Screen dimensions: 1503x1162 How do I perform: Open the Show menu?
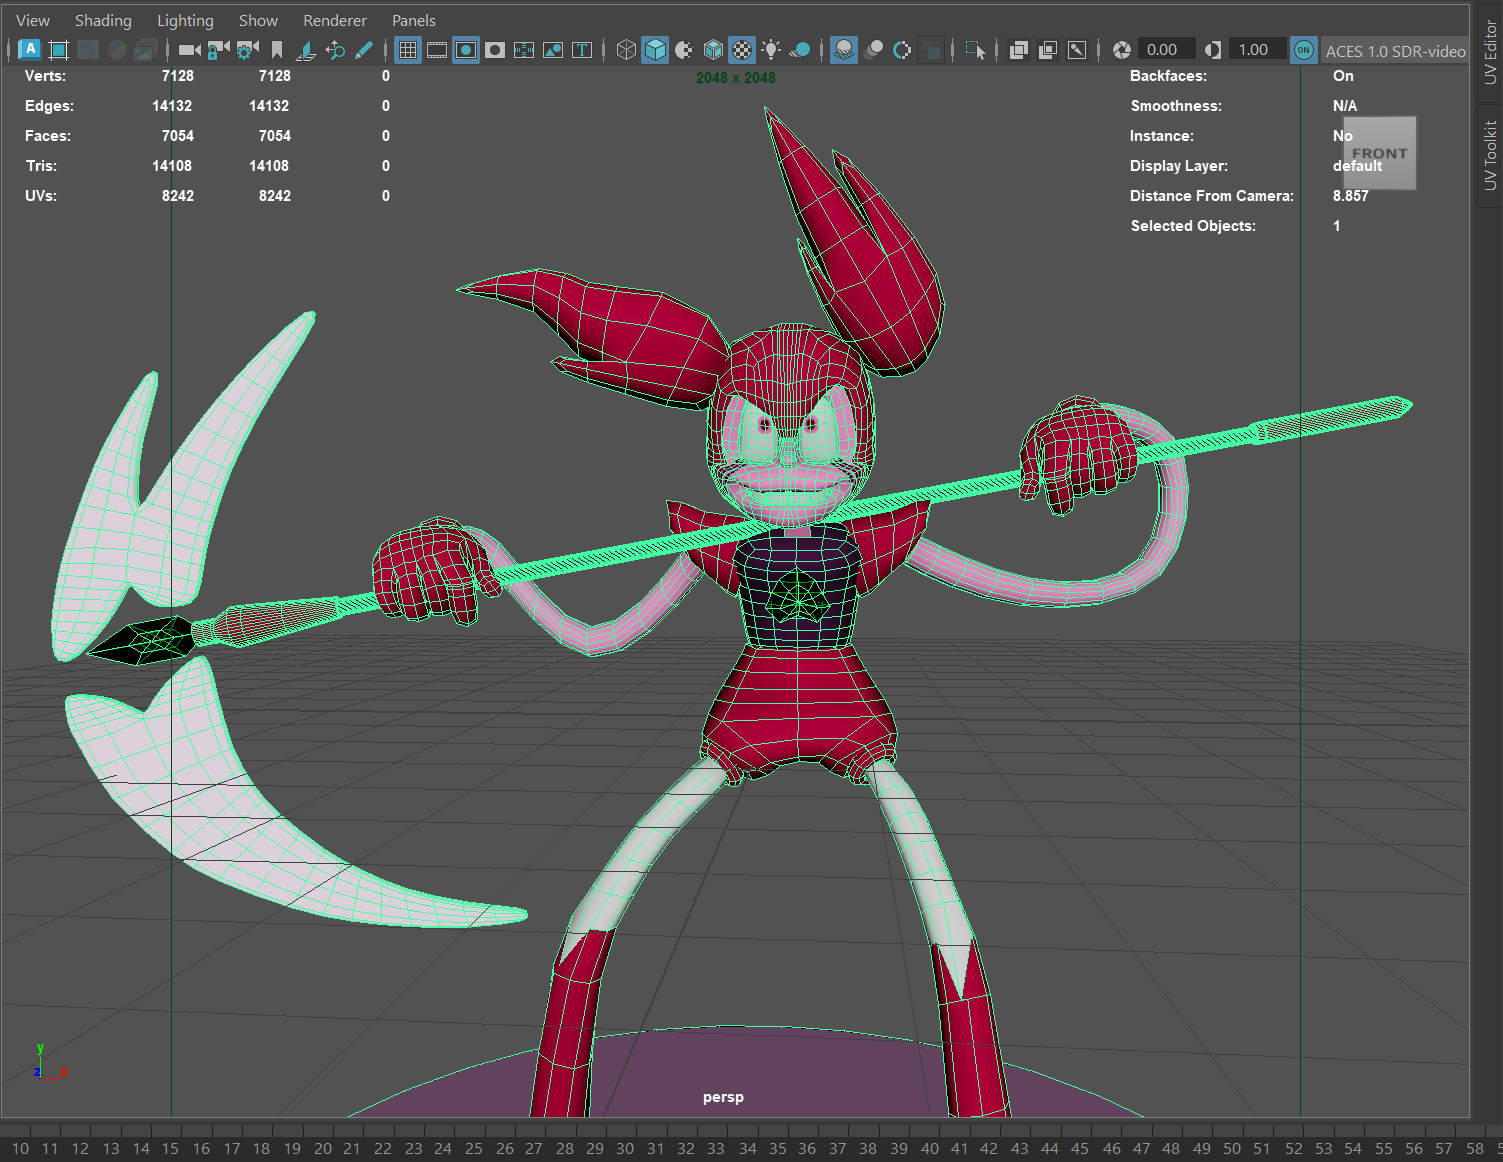click(x=258, y=20)
